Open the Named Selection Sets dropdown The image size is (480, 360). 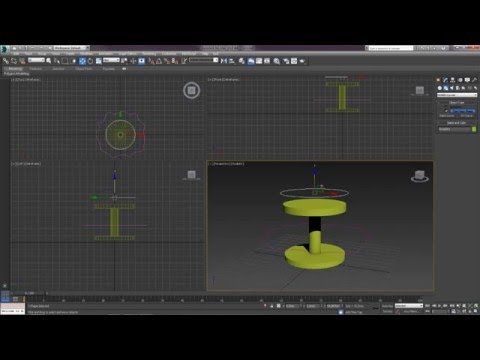(203, 60)
